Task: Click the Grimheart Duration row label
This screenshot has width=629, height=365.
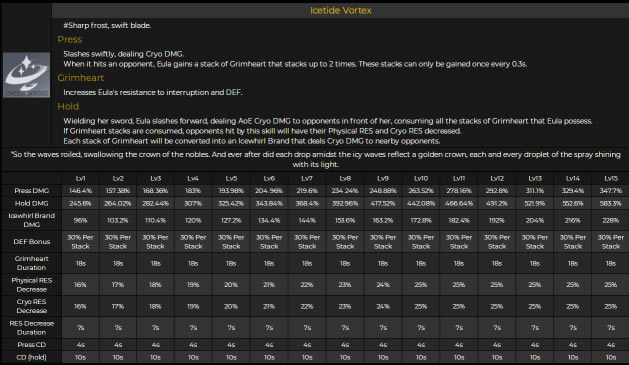Action: tap(32, 263)
